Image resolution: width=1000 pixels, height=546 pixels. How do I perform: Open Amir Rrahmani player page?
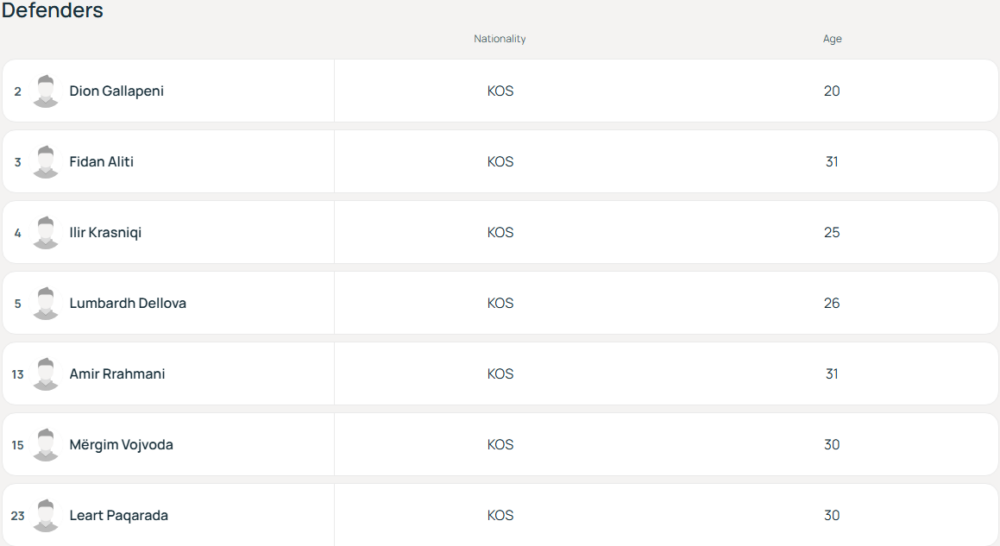117,374
